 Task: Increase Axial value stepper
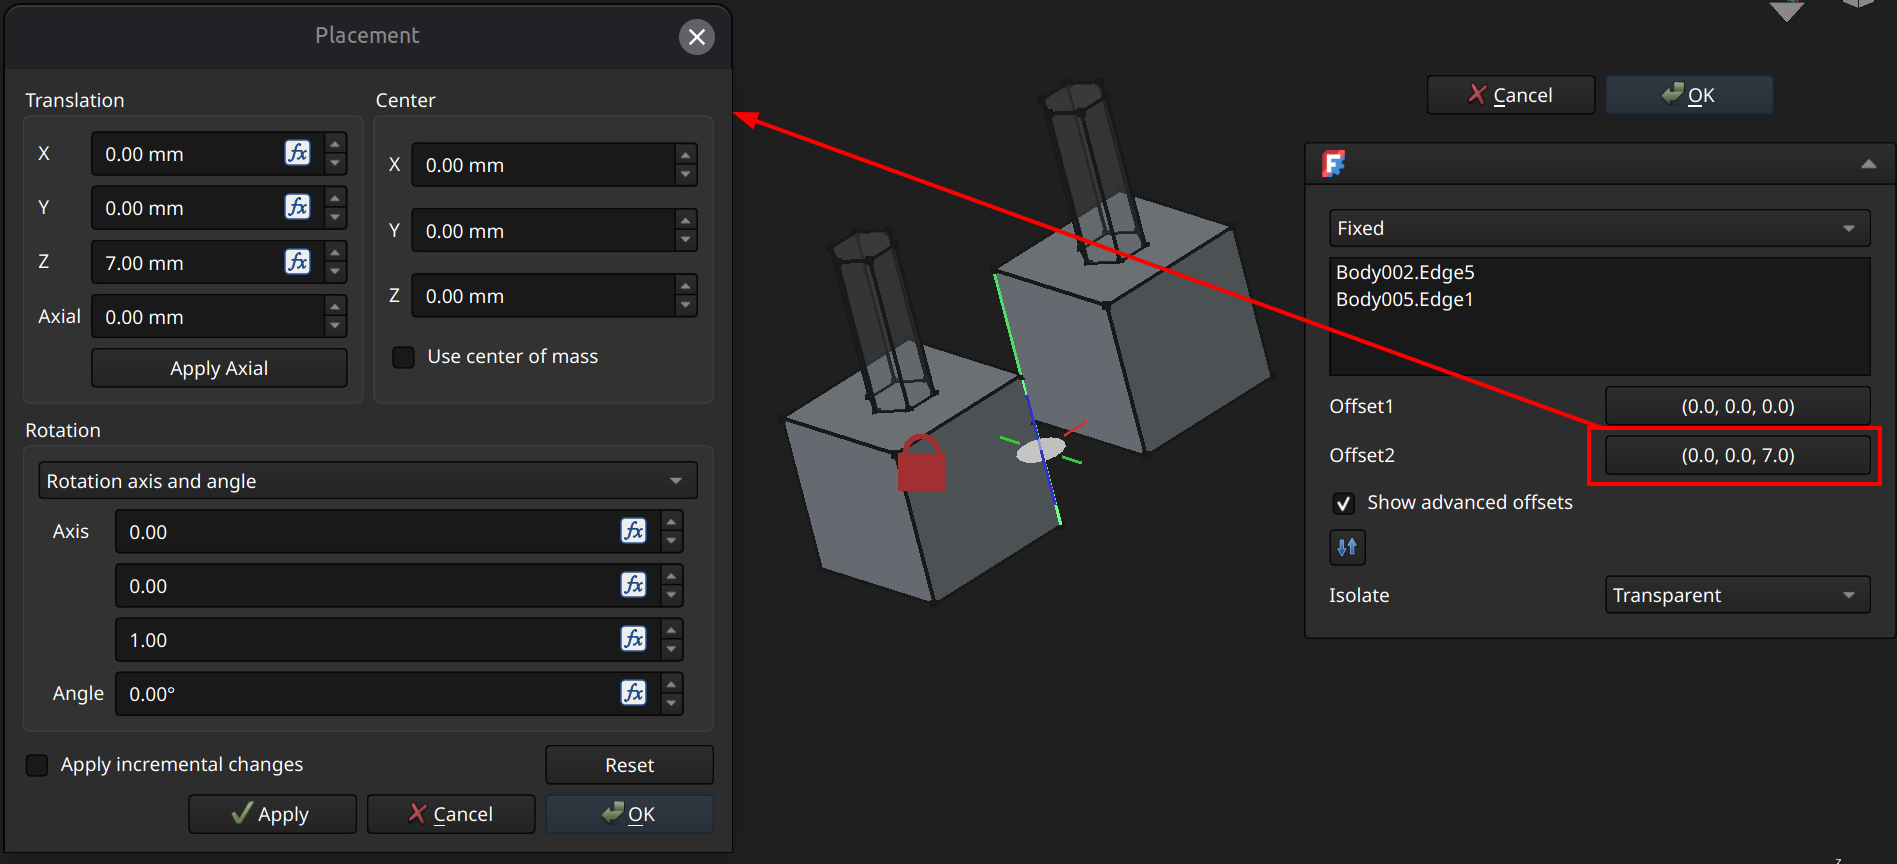point(335,307)
